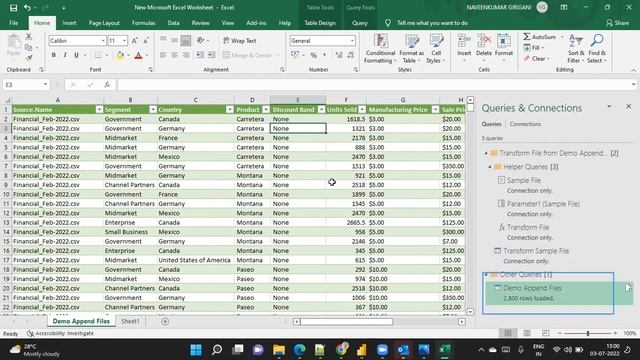The image size is (640, 360).
Task: Switch to the Connections tab in the pane
Action: (x=525, y=124)
